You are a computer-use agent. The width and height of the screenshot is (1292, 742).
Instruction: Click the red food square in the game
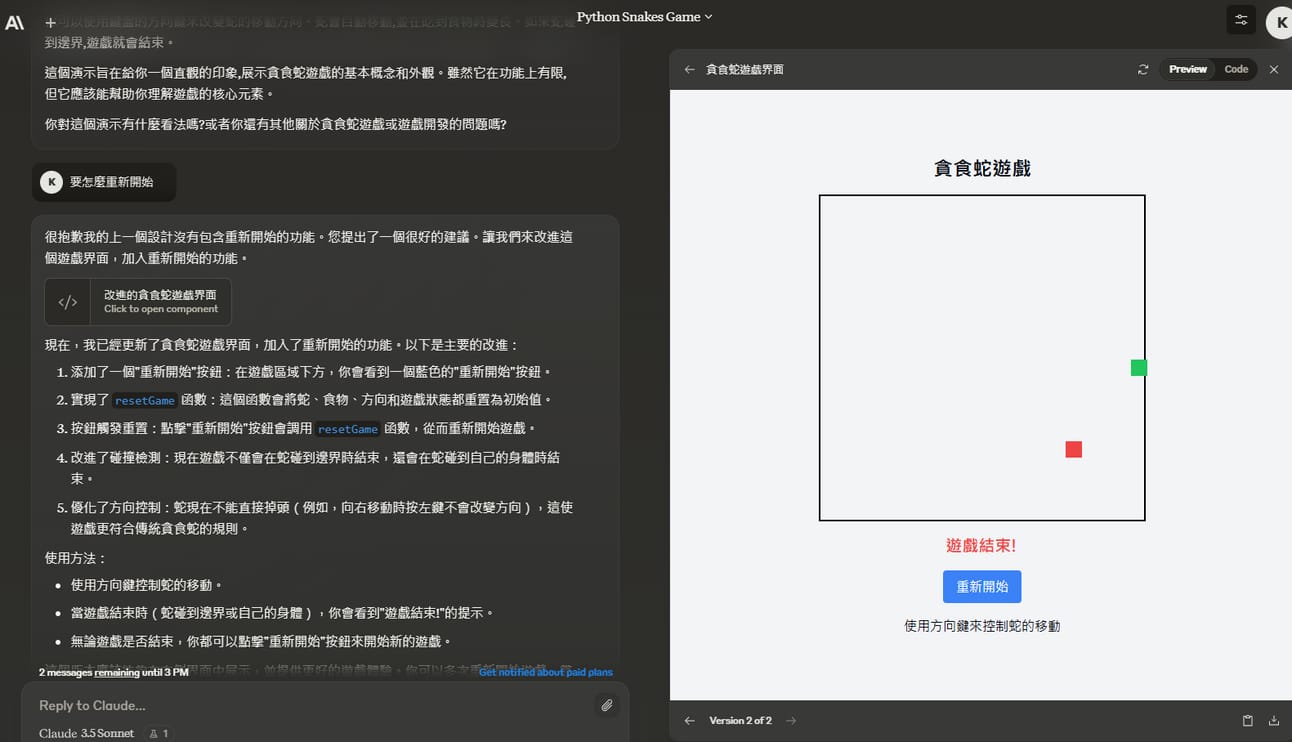1073,450
